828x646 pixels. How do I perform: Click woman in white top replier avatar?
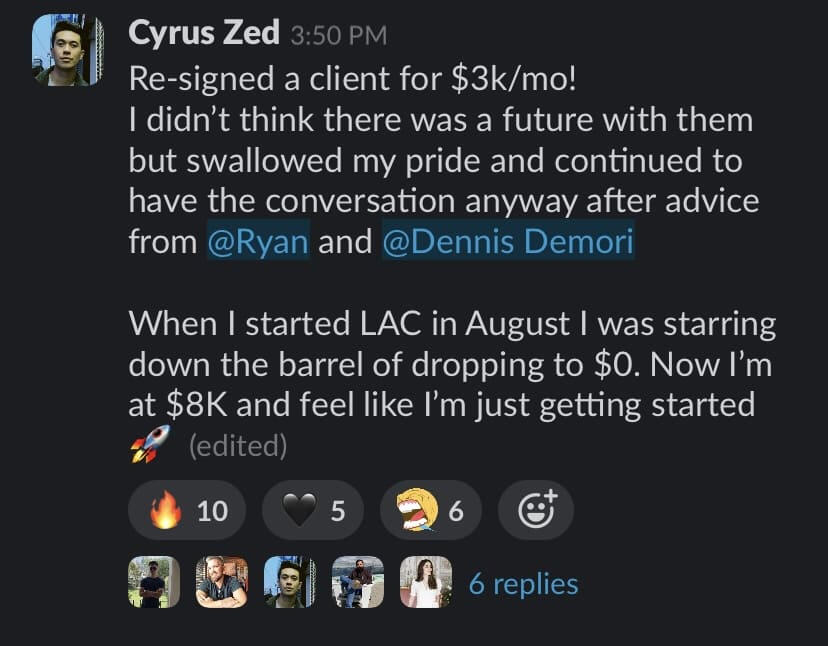tap(425, 582)
